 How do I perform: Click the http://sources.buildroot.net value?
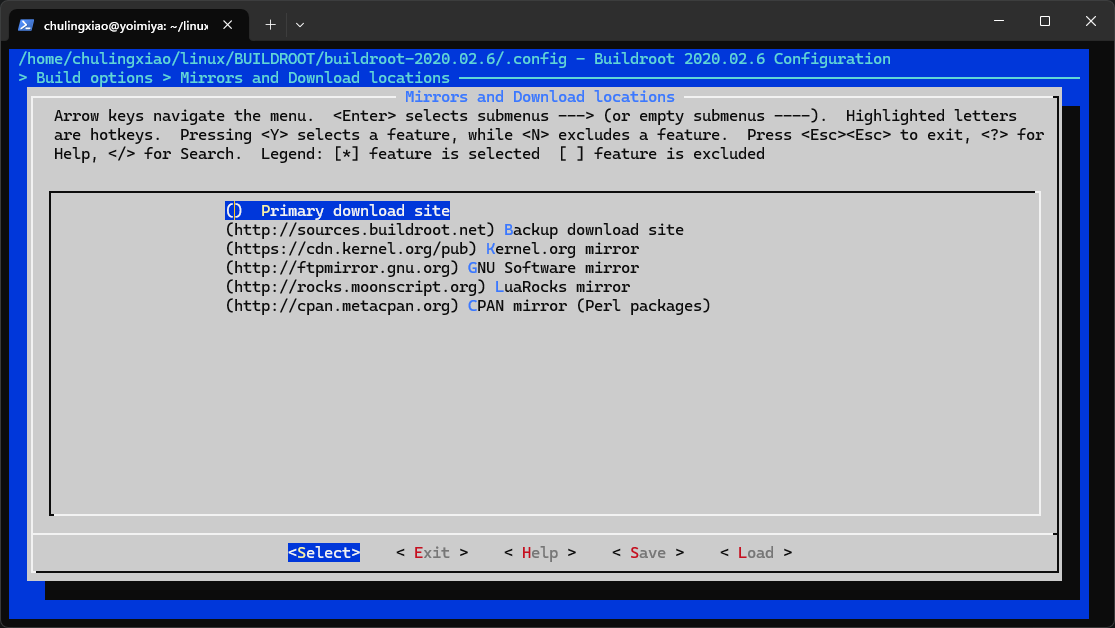(x=360, y=230)
